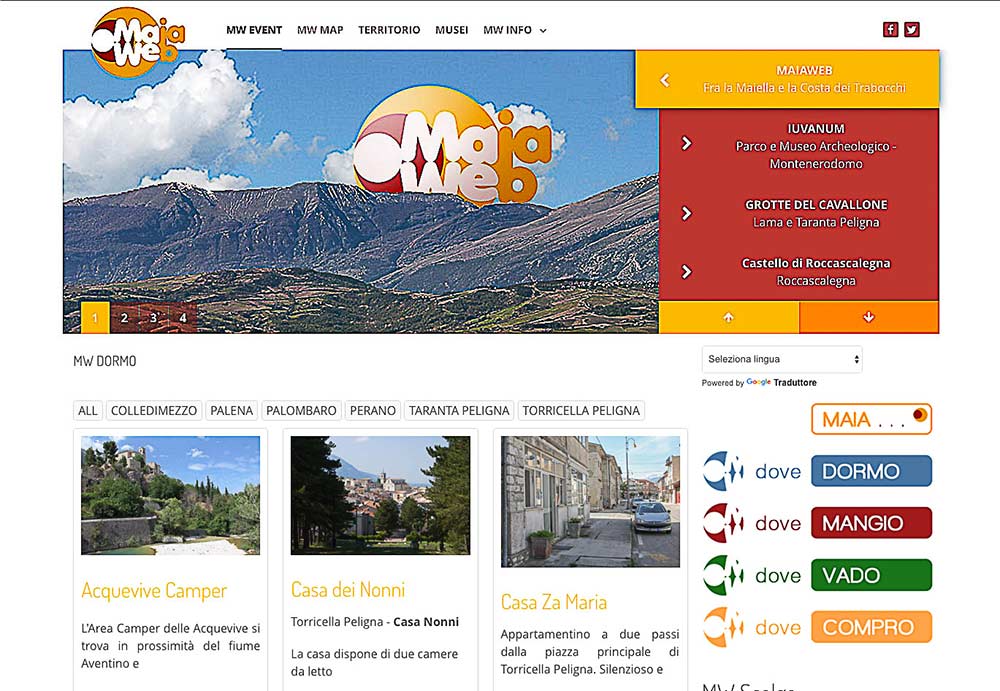Open the Acquevive Camper title link
This screenshot has height=691, width=1000.
click(x=154, y=591)
